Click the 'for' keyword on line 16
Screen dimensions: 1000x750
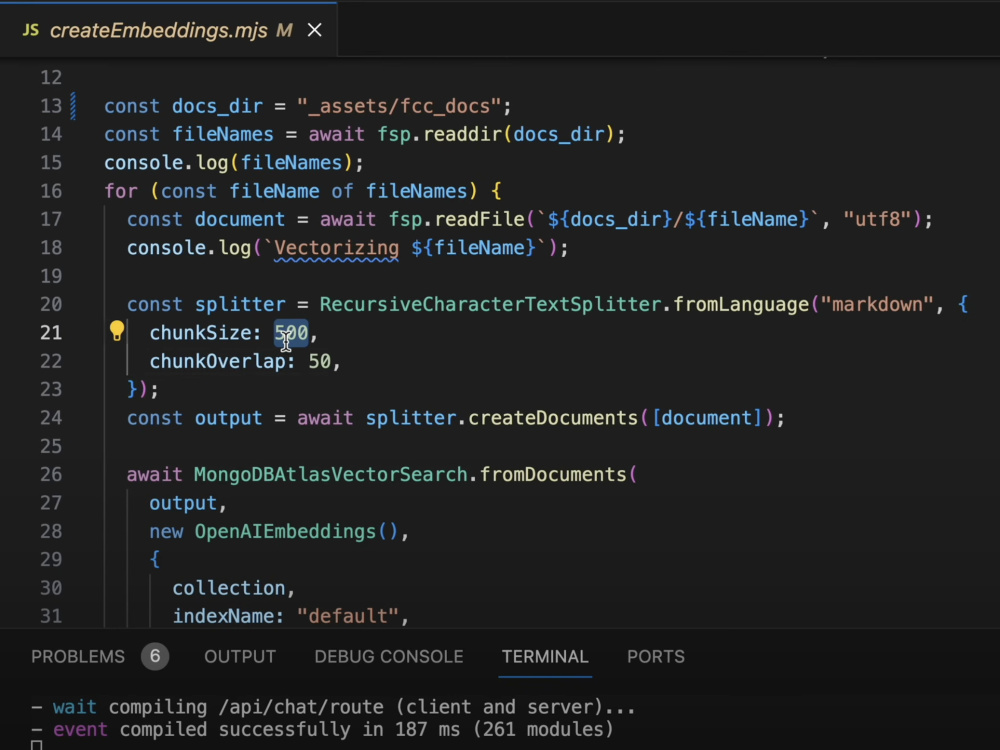point(121,191)
